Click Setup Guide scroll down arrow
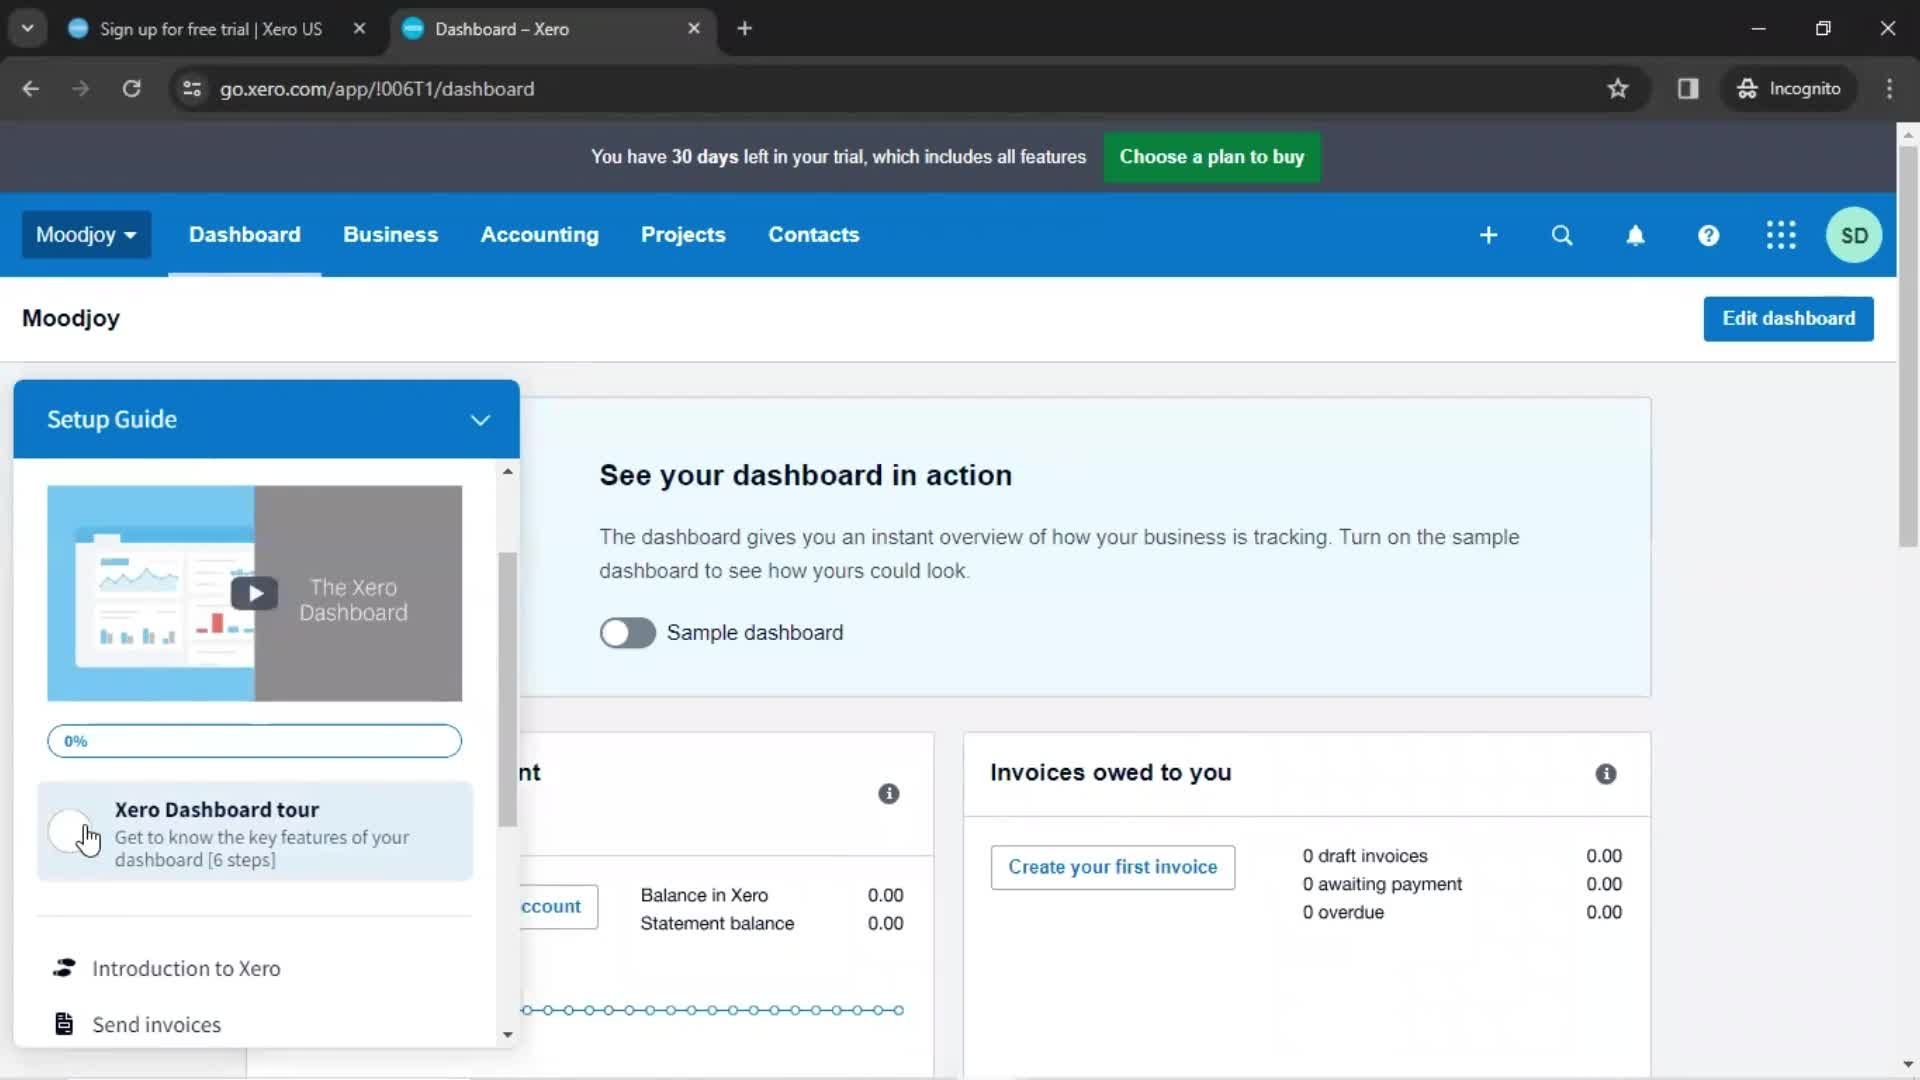Viewport: 1920px width, 1080px height. [508, 1034]
